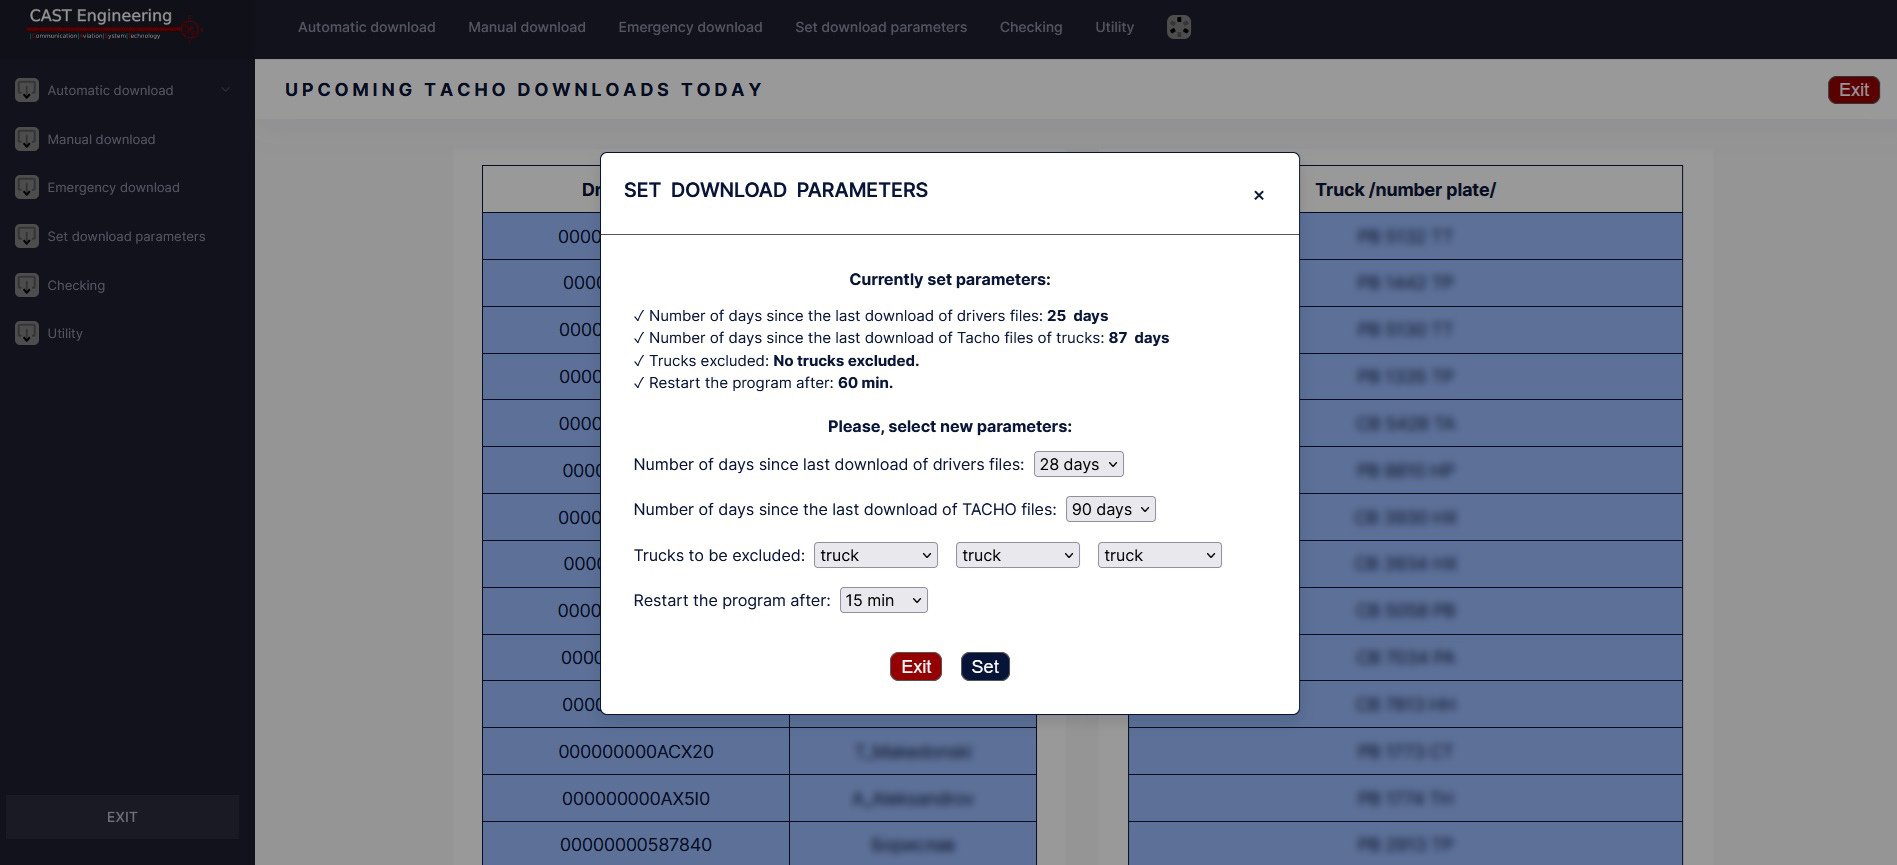This screenshot has height=865, width=1897.
Task: Open the TACHO files 90 days dropdown
Action: 1110,509
